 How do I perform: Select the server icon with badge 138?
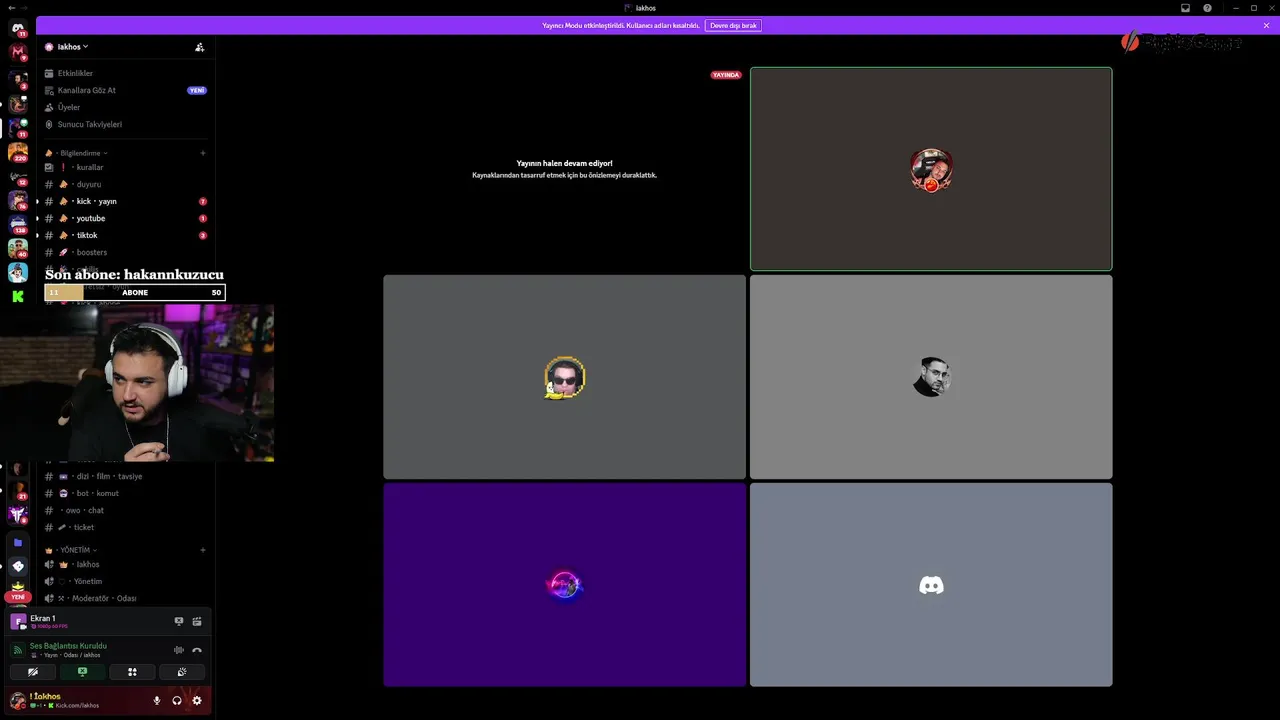click(18, 224)
